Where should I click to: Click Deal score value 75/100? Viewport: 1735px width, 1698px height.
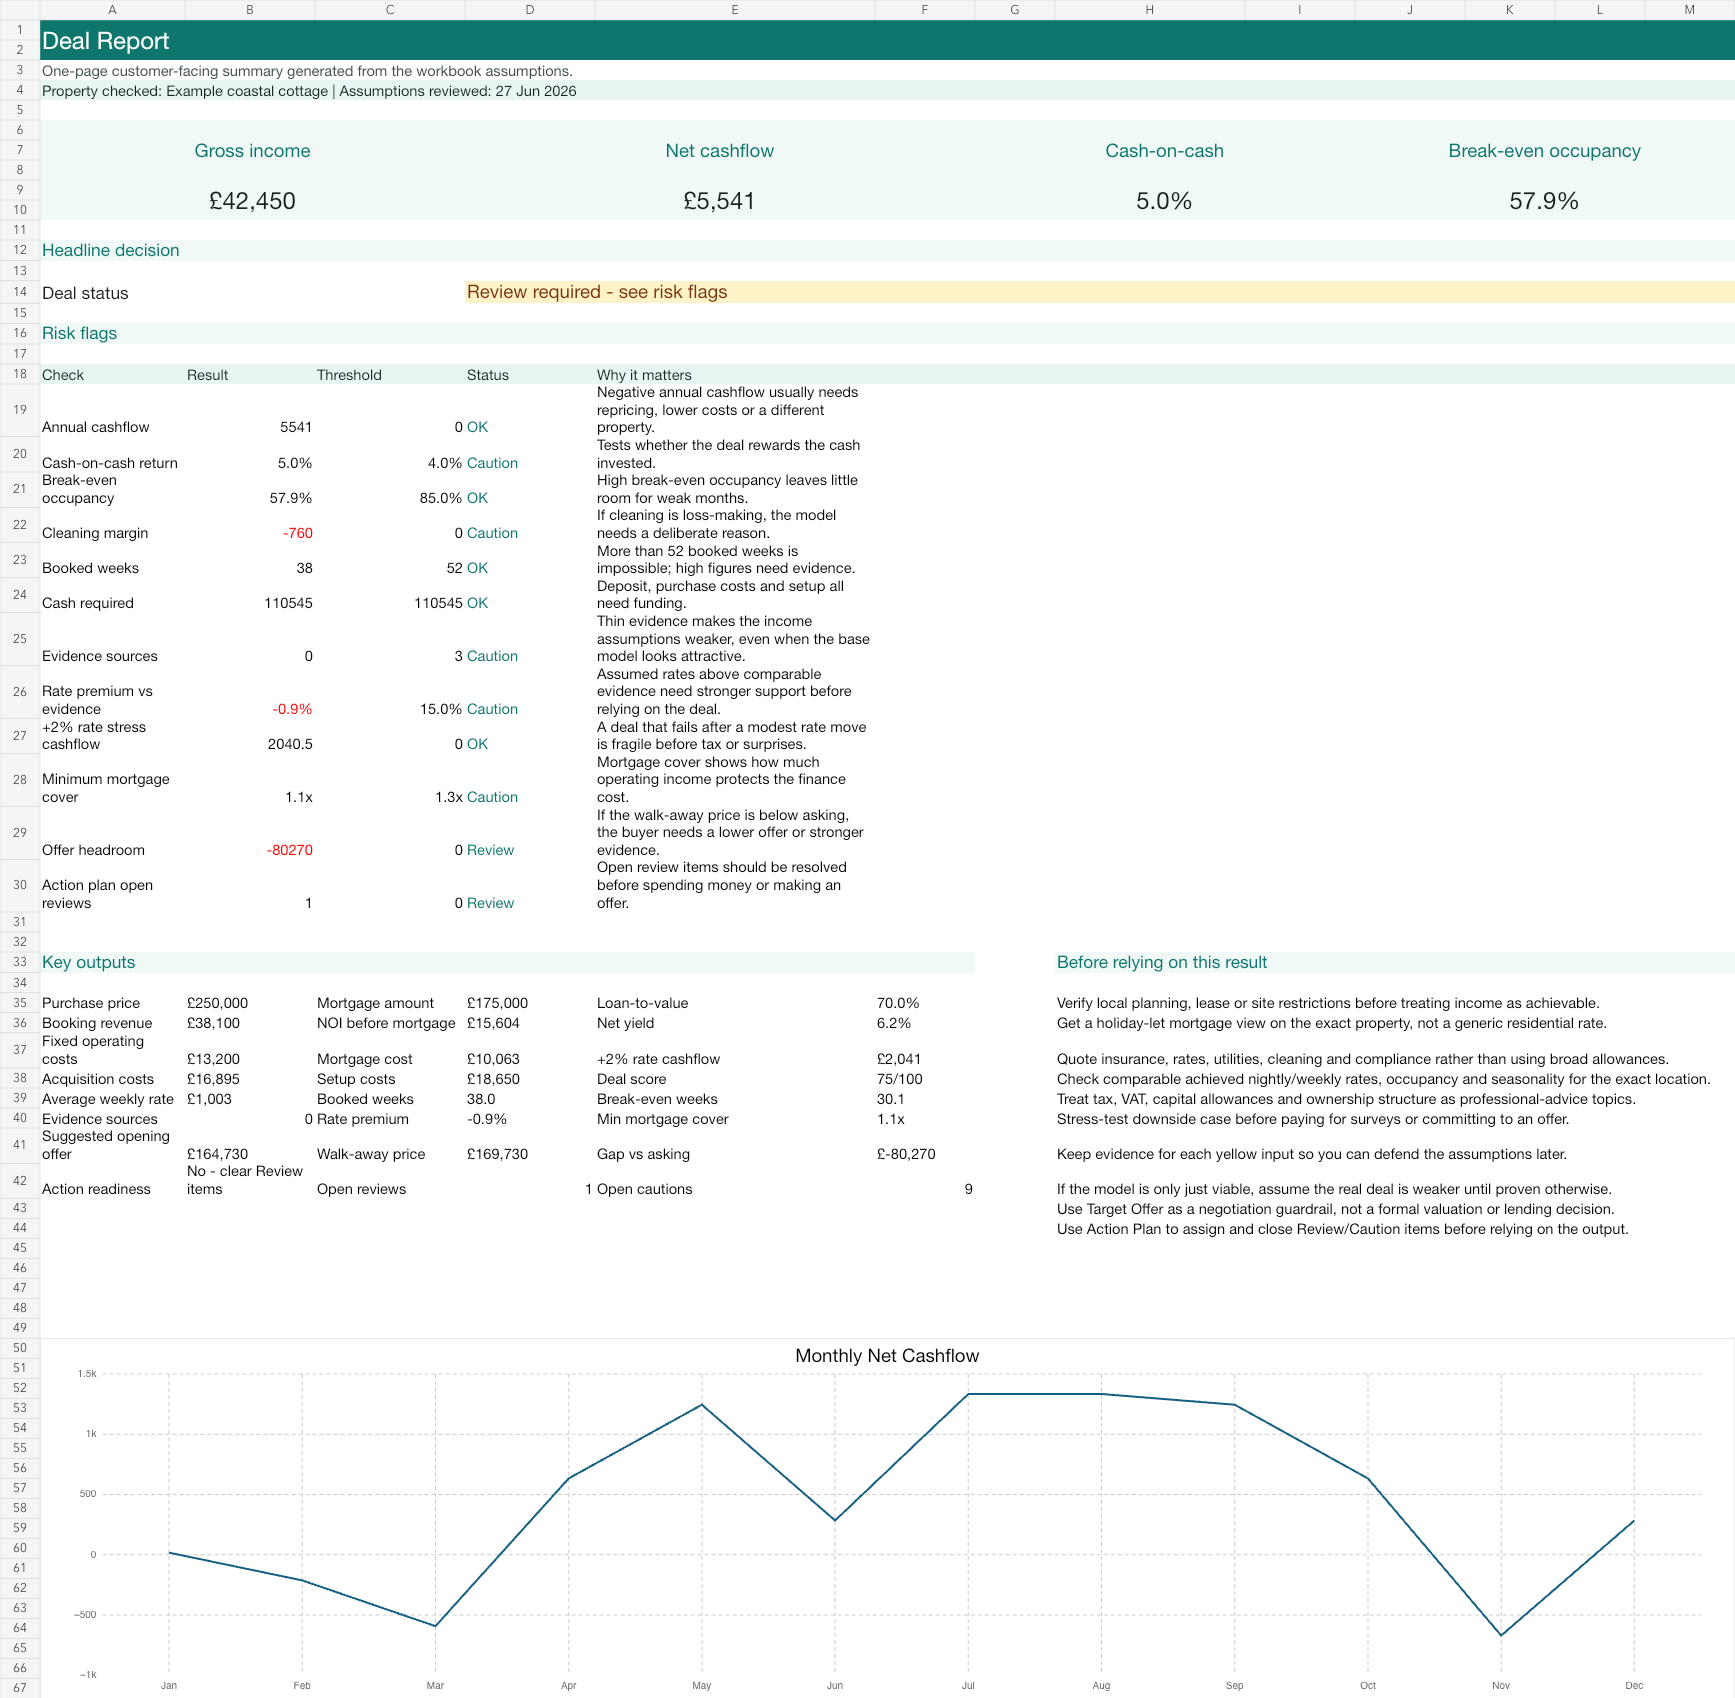coord(899,1079)
